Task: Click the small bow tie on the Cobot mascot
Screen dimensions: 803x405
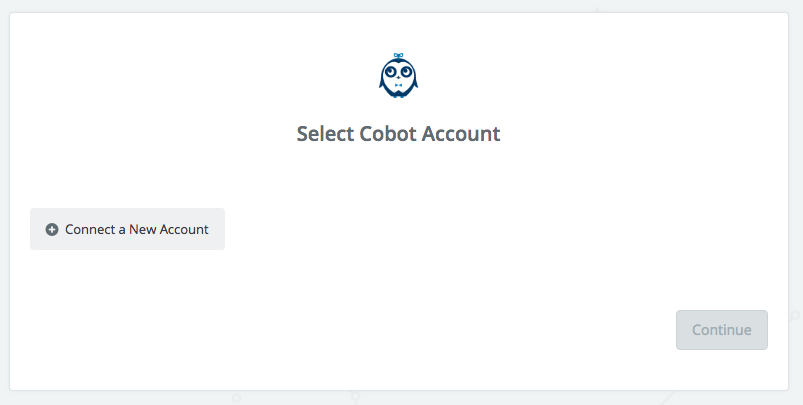Action: (398, 85)
